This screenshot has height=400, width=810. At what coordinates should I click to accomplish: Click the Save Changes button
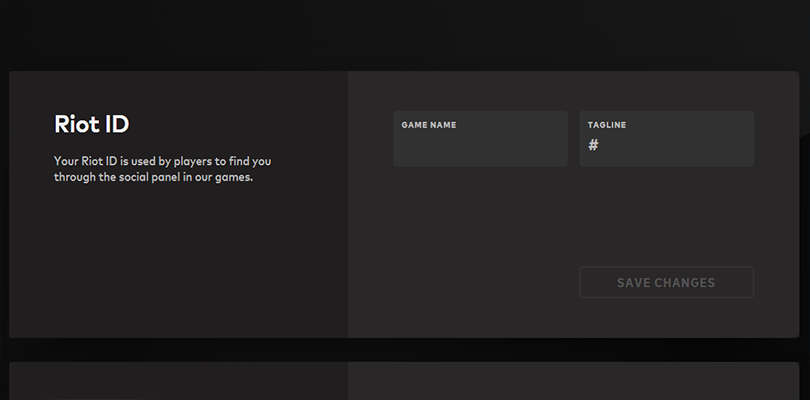coord(666,282)
